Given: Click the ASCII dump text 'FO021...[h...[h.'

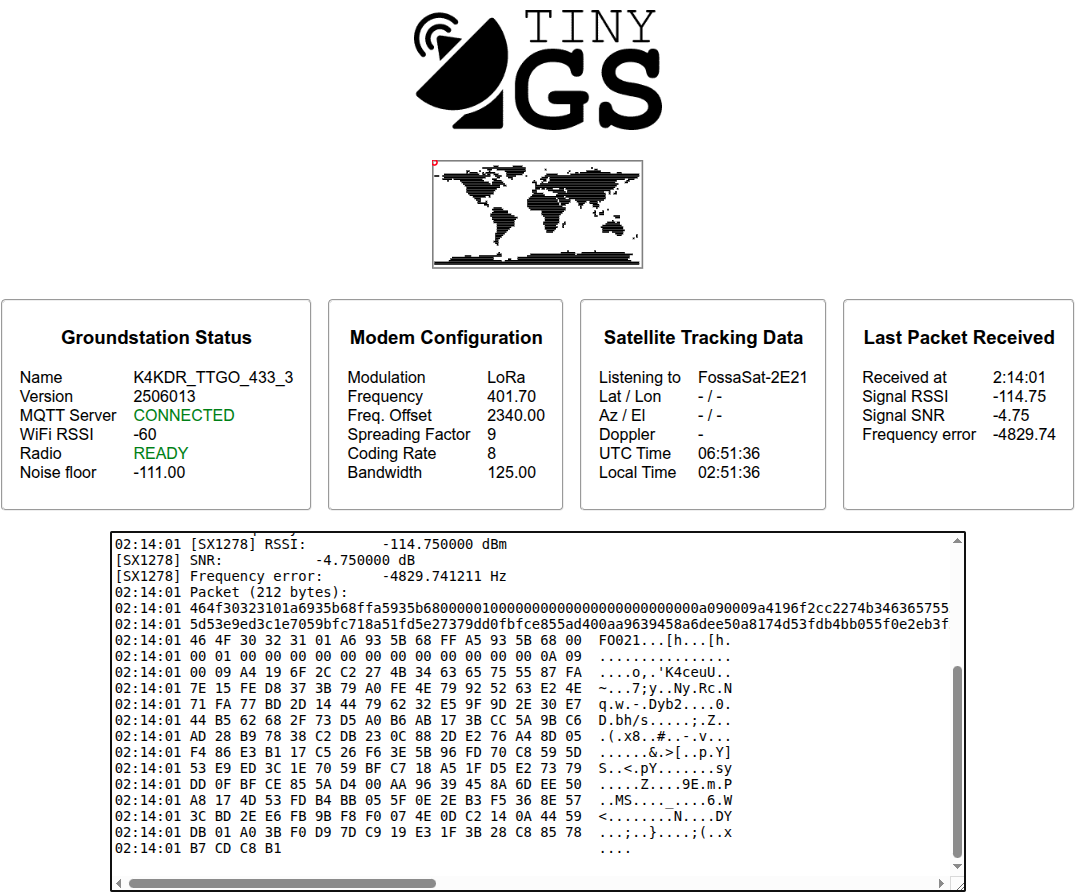Looking at the screenshot, I should coord(665,640).
